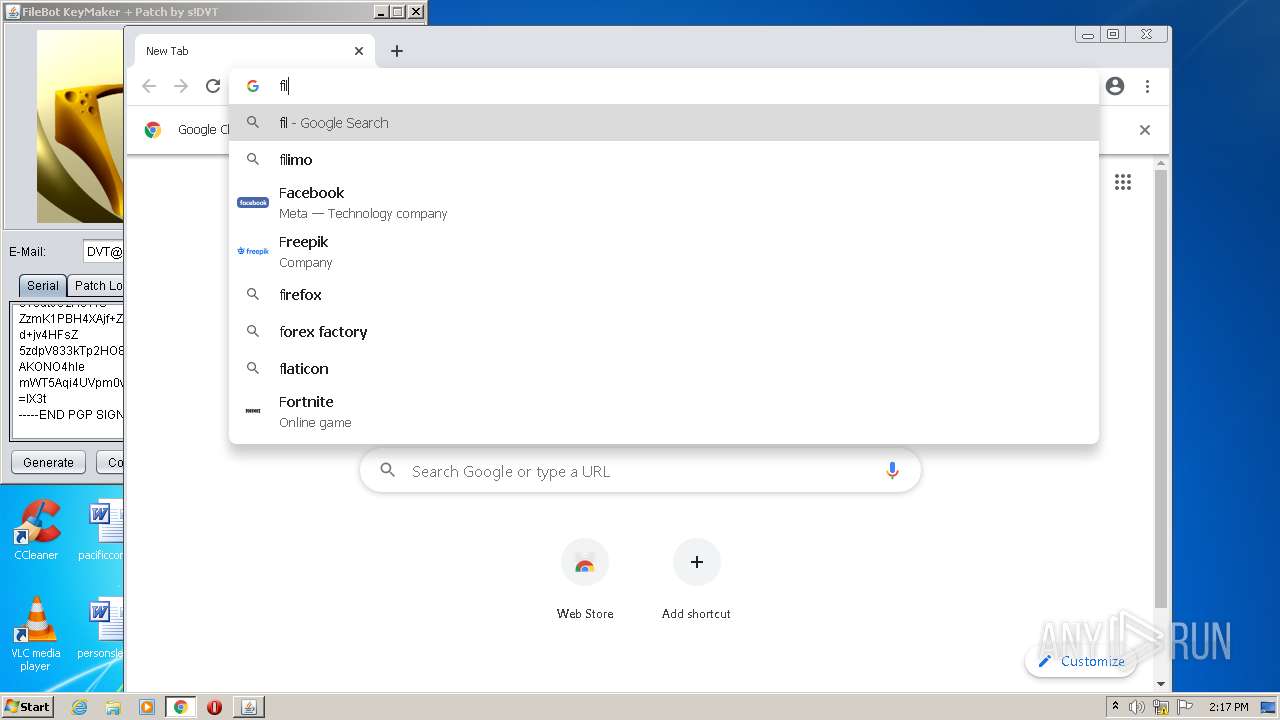This screenshot has width=1280, height=720.
Task: Click the KeyMaker artwork image
Action: tap(80, 126)
